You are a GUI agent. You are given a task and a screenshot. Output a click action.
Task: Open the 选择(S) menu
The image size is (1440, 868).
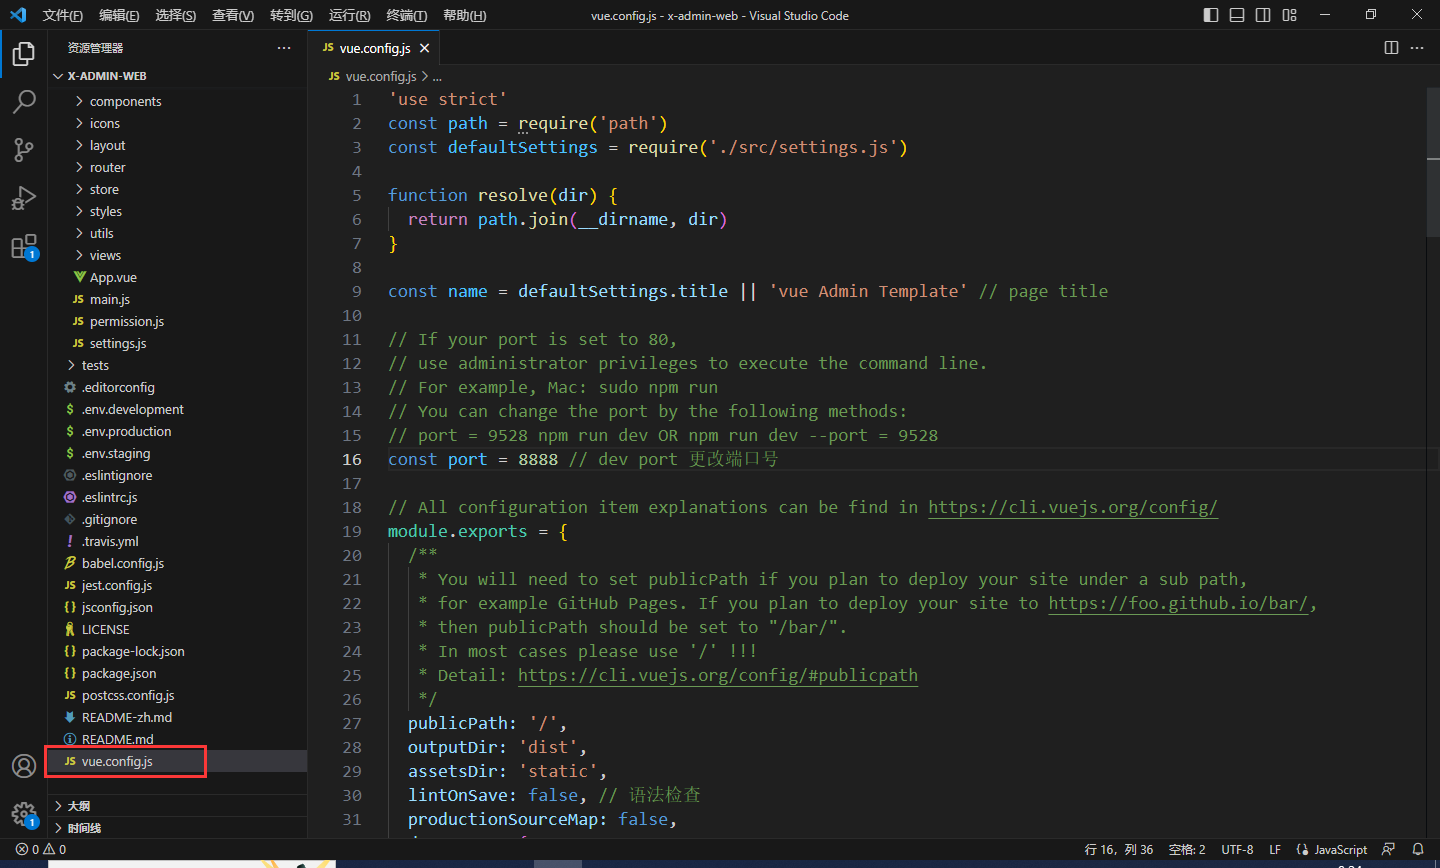click(x=176, y=15)
